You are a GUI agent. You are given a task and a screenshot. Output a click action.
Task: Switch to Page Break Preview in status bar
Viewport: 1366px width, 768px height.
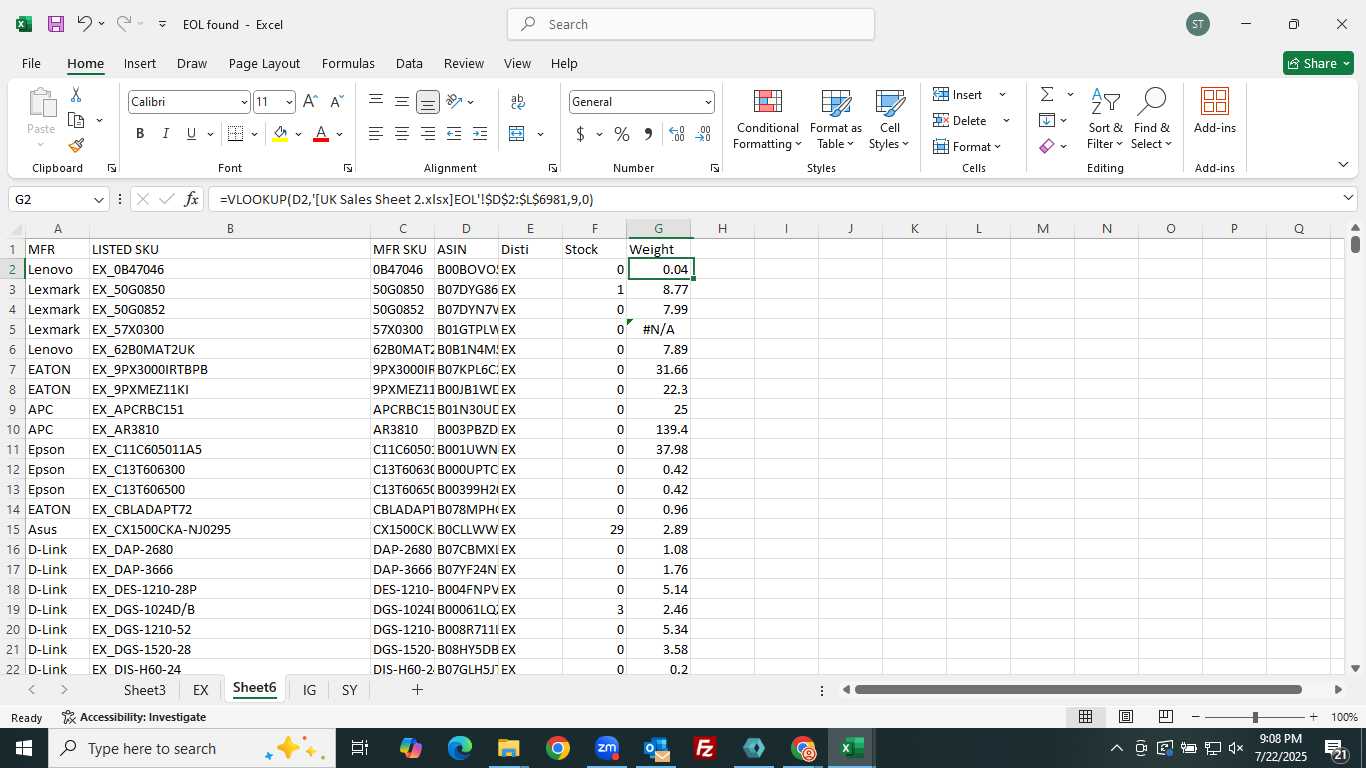tap(1165, 717)
